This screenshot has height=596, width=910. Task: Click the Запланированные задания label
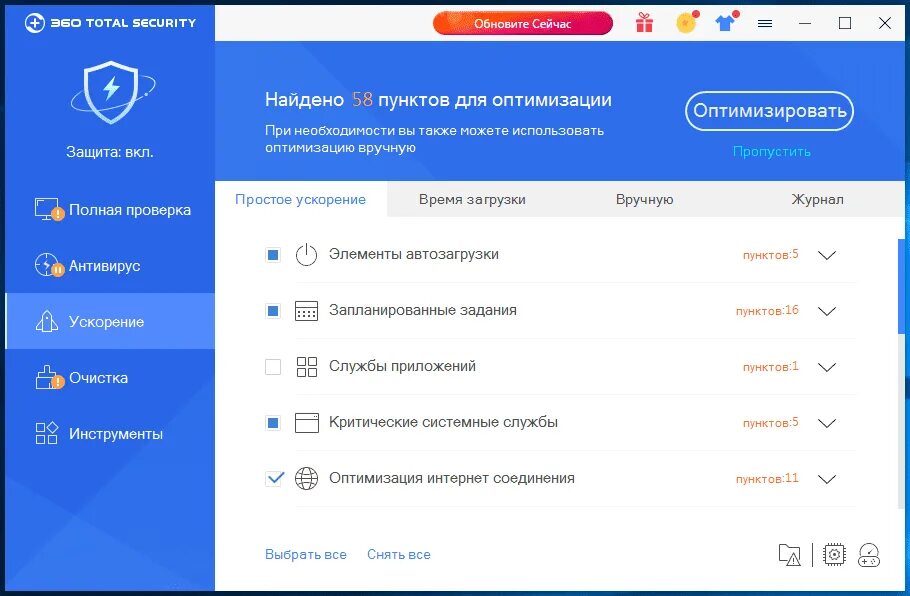pos(422,310)
